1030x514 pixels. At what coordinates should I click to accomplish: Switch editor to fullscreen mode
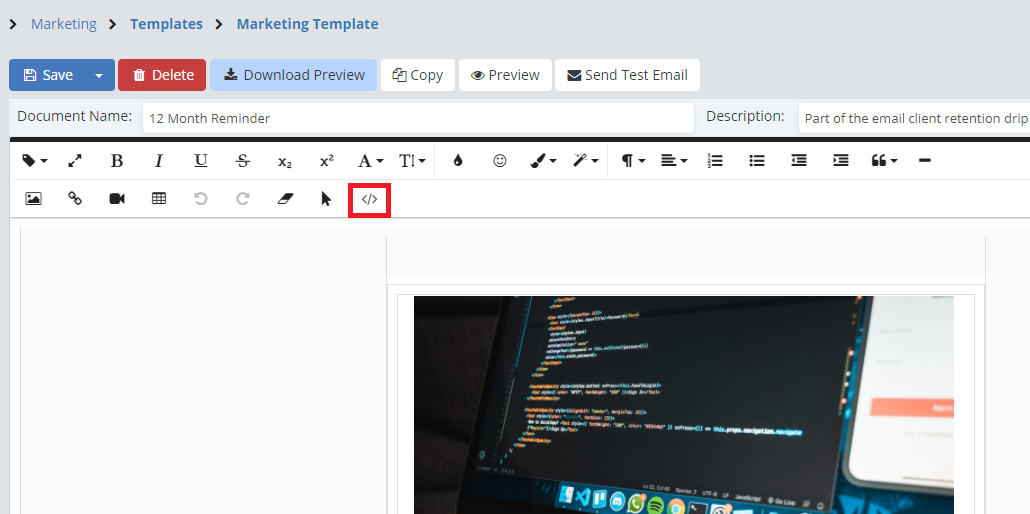pos(75,161)
